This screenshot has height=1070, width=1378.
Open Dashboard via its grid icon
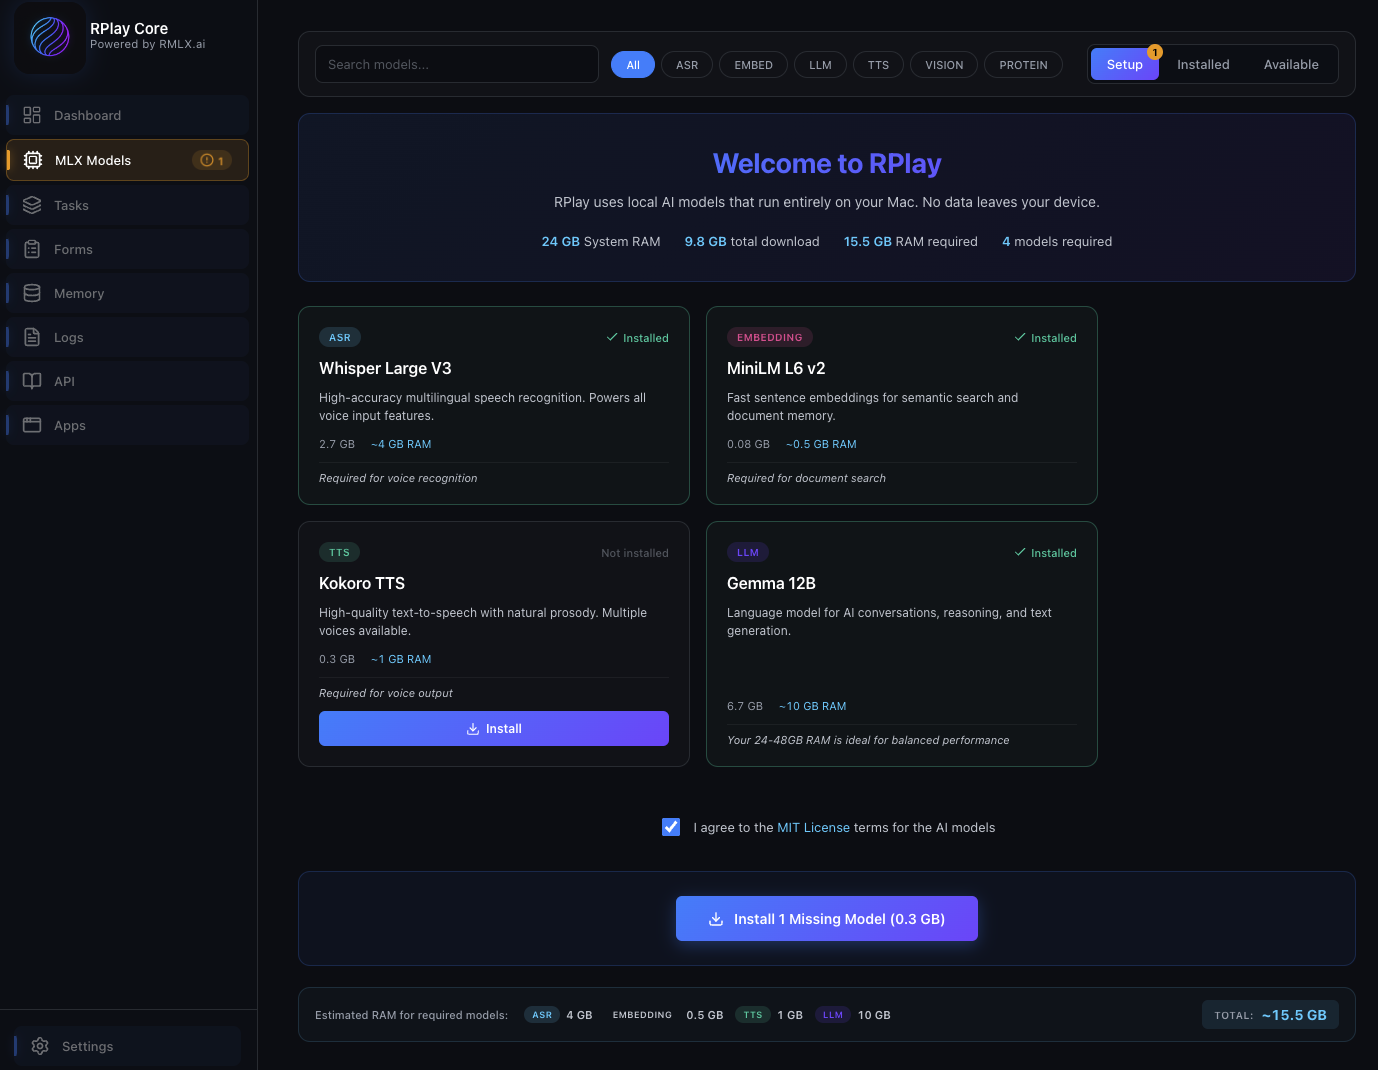pyautogui.click(x=32, y=115)
